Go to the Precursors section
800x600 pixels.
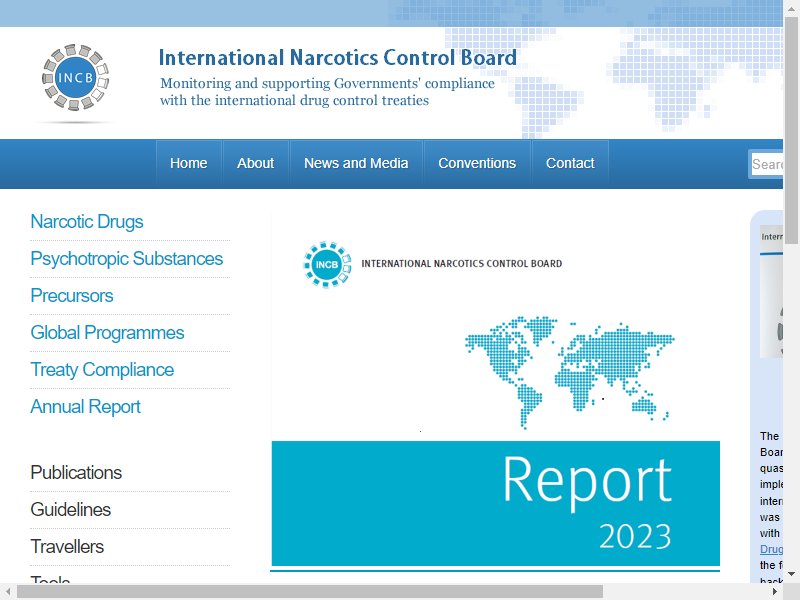pos(72,295)
